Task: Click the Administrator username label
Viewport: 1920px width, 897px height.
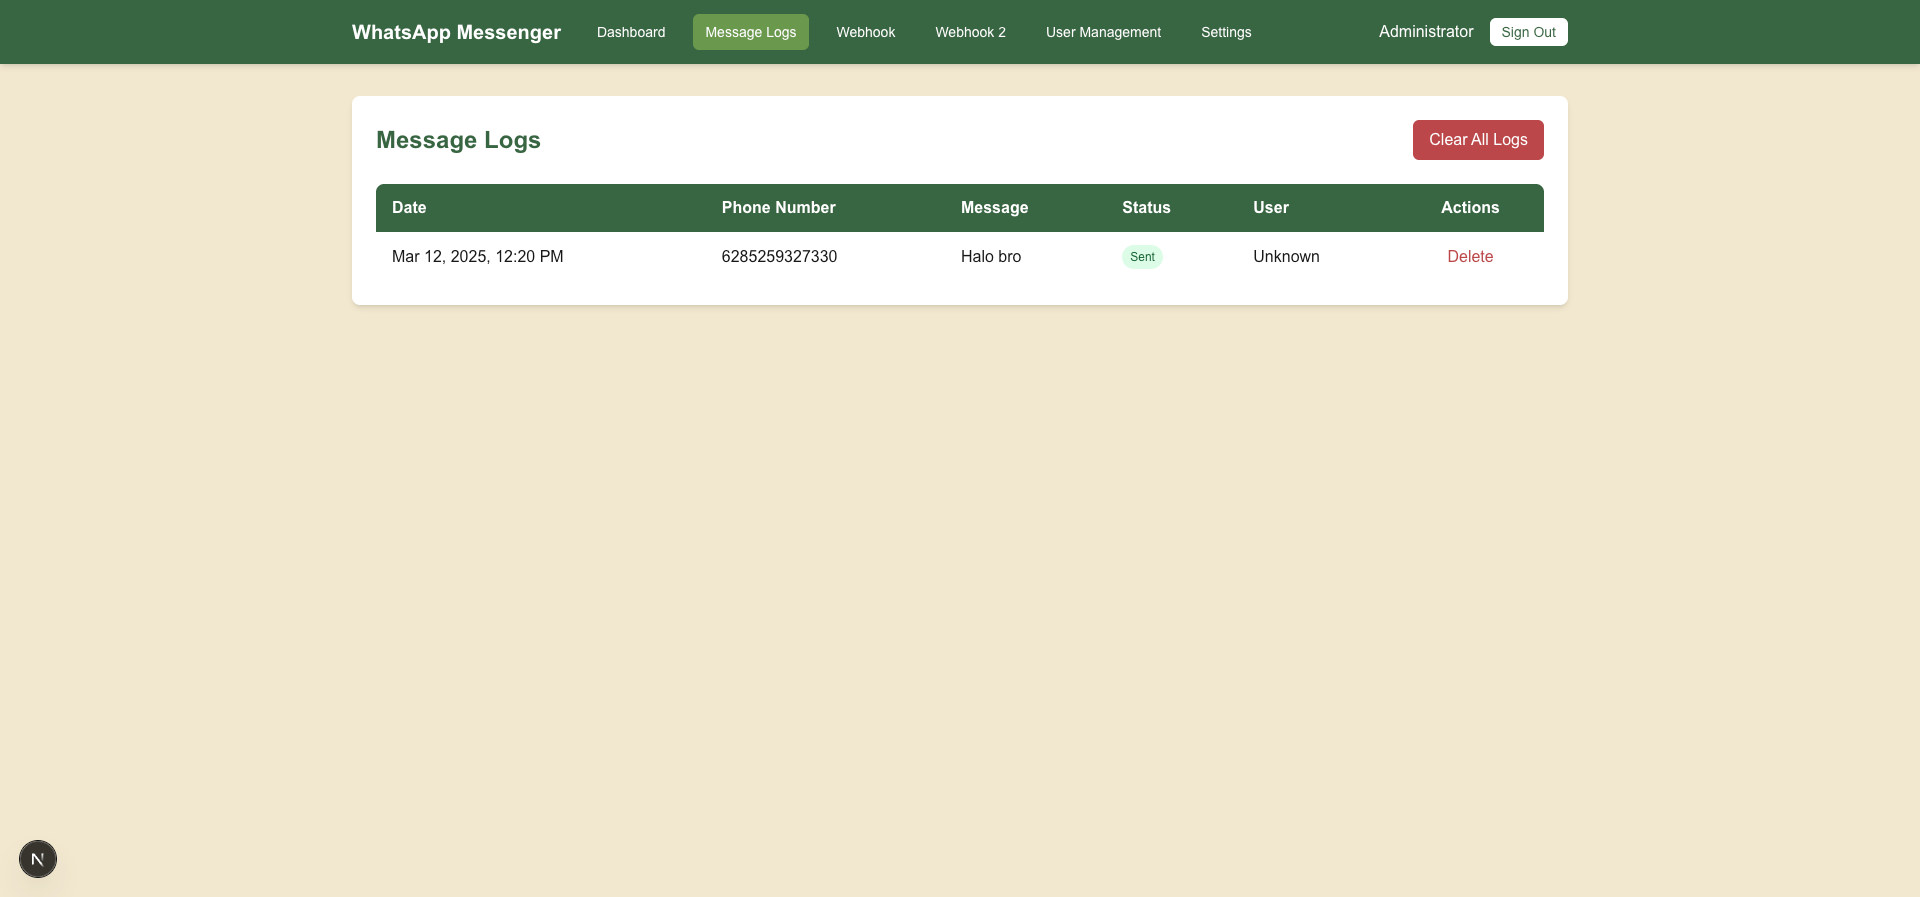Action: 1425,32
